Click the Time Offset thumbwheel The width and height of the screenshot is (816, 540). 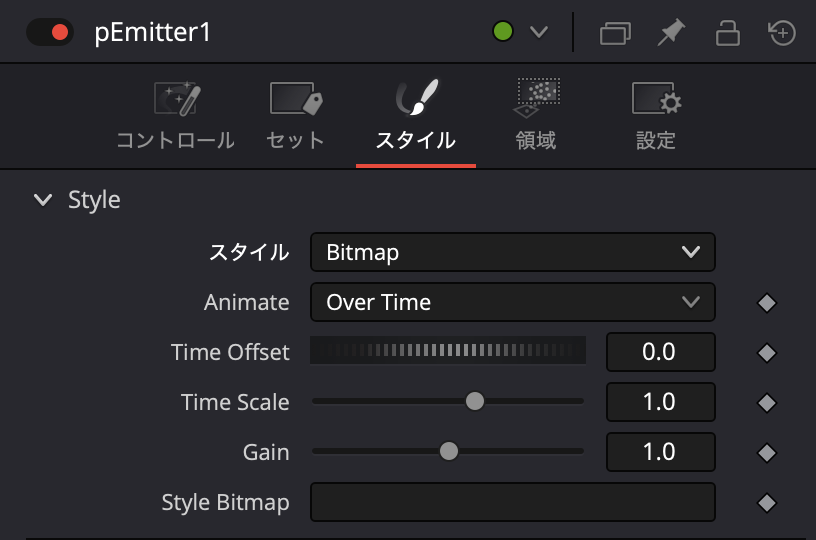(x=448, y=350)
